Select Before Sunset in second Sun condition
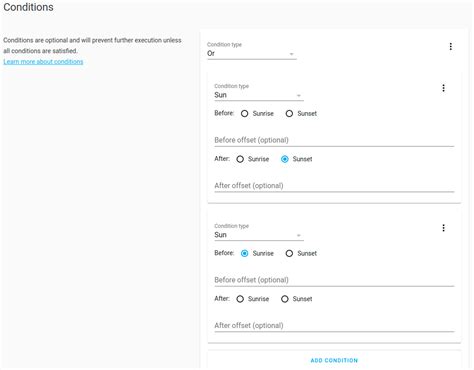 tap(289, 253)
